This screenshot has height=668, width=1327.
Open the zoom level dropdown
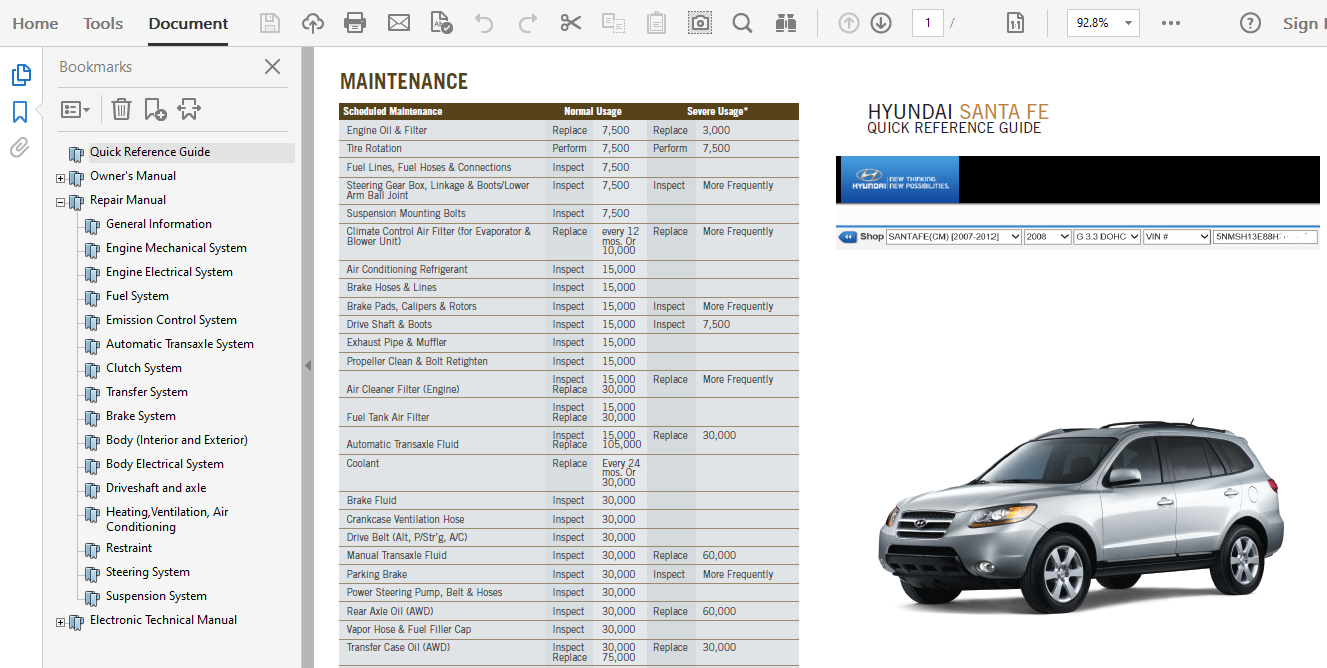(x=1129, y=23)
